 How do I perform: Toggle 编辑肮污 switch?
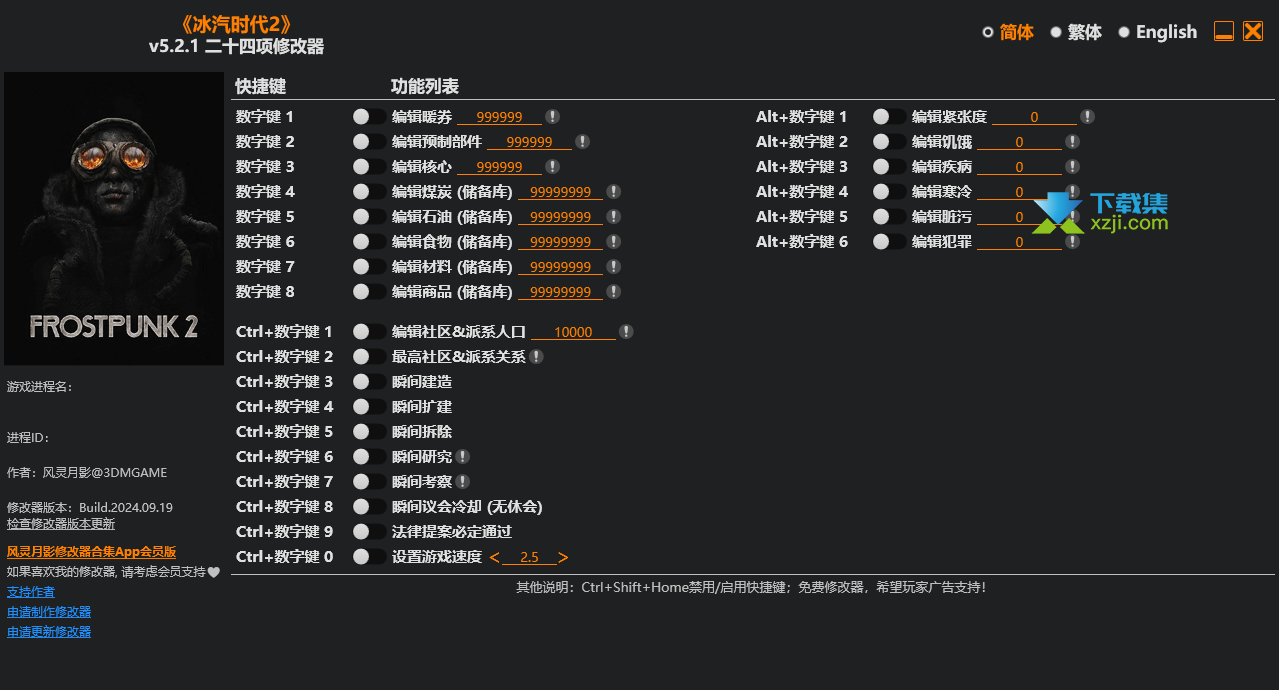(889, 217)
